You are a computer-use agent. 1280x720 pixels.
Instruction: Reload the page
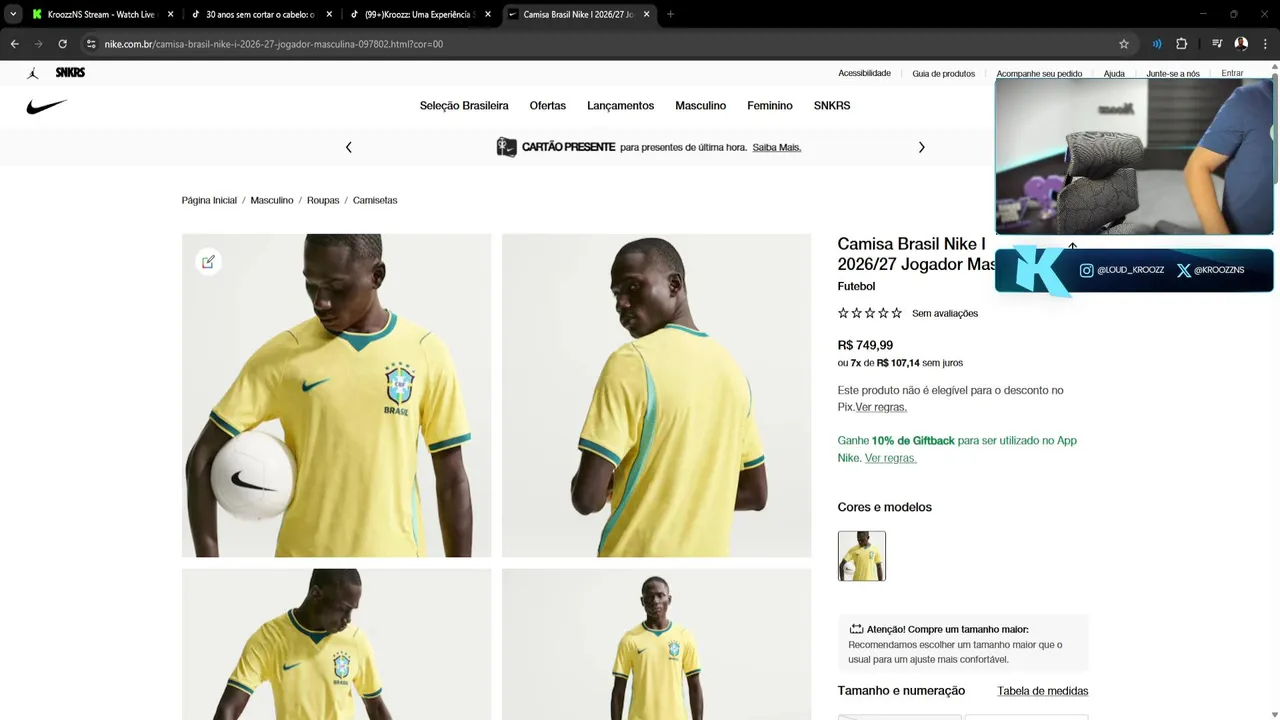tap(62, 44)
